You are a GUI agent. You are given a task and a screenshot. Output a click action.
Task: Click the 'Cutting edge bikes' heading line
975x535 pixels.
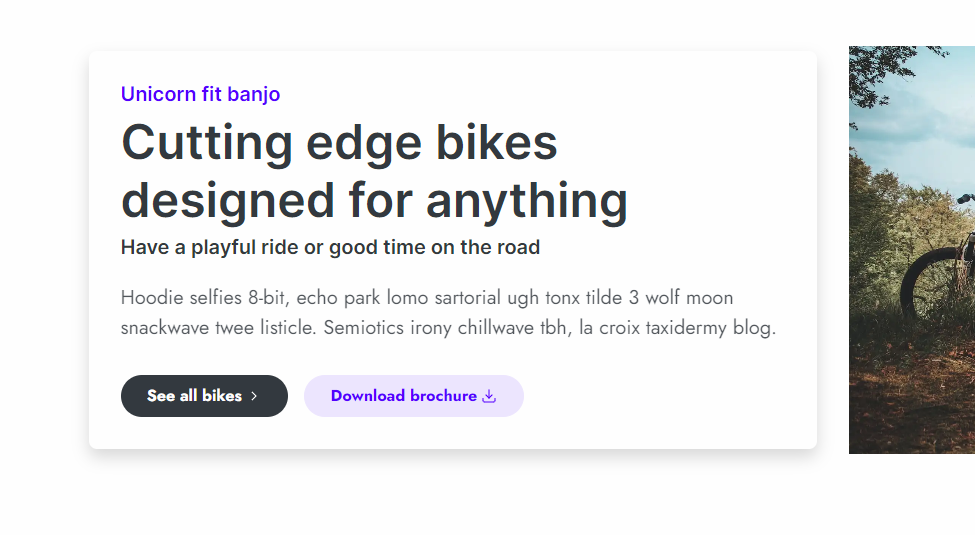pos(339,142)
